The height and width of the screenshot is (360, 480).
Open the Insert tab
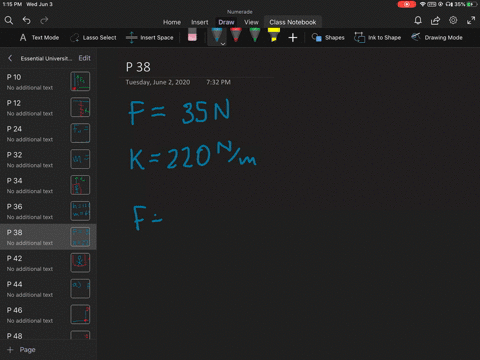click(200, 22)
